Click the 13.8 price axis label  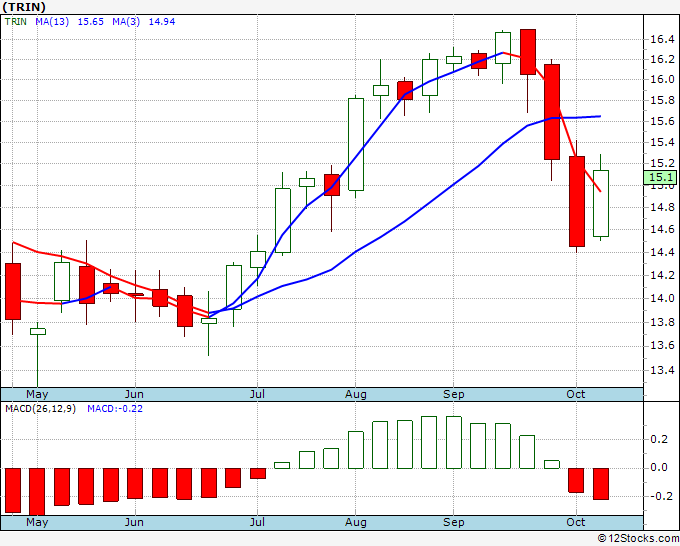[x=662, y=322]
